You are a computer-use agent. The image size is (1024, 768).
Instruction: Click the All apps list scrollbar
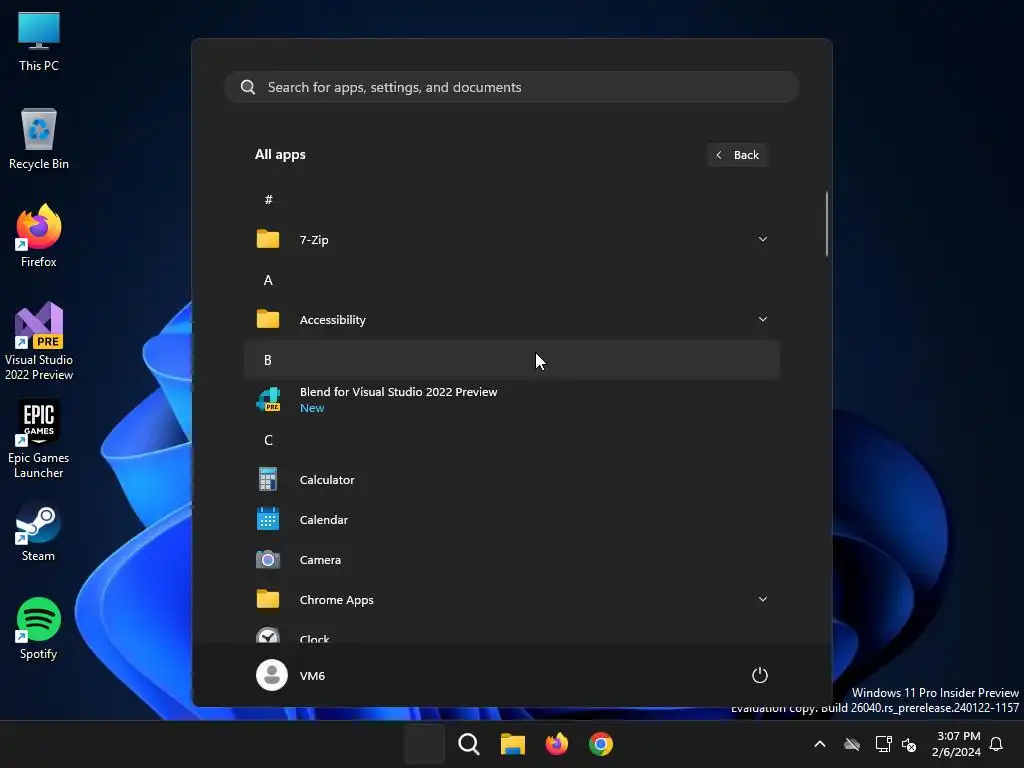click(x=827, y=224)
